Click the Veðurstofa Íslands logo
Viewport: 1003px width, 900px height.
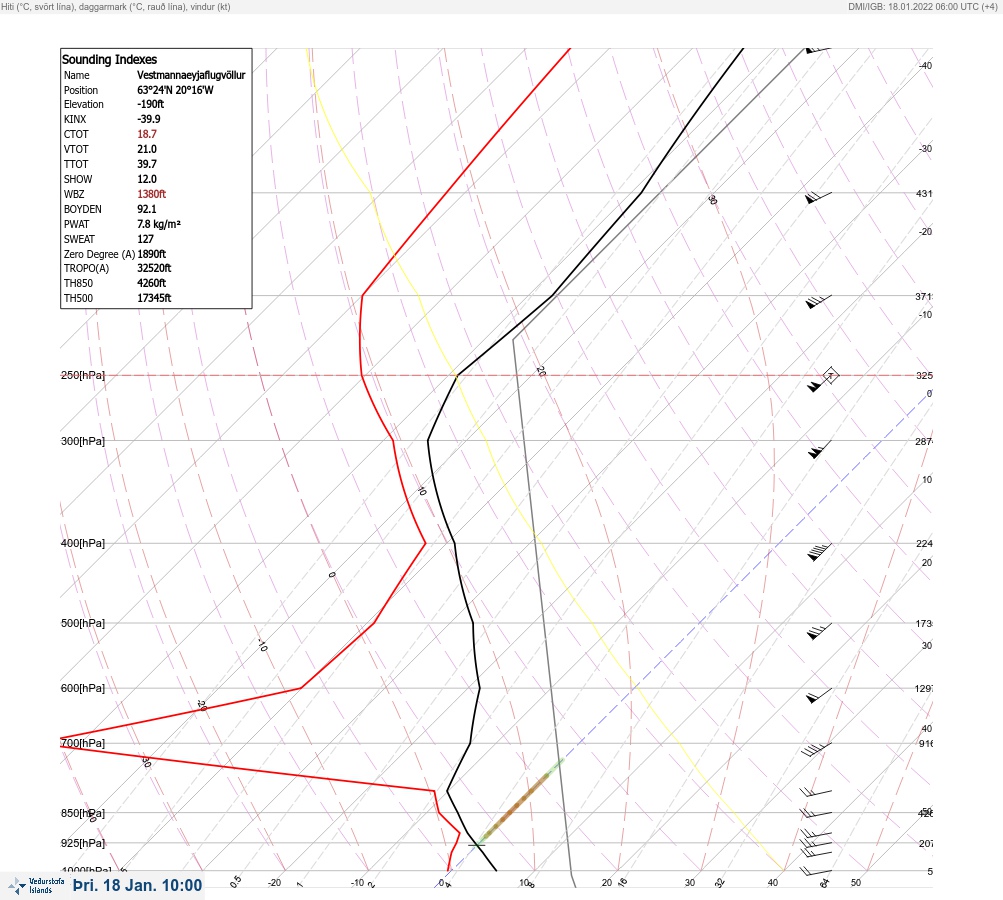pos(36,886)
